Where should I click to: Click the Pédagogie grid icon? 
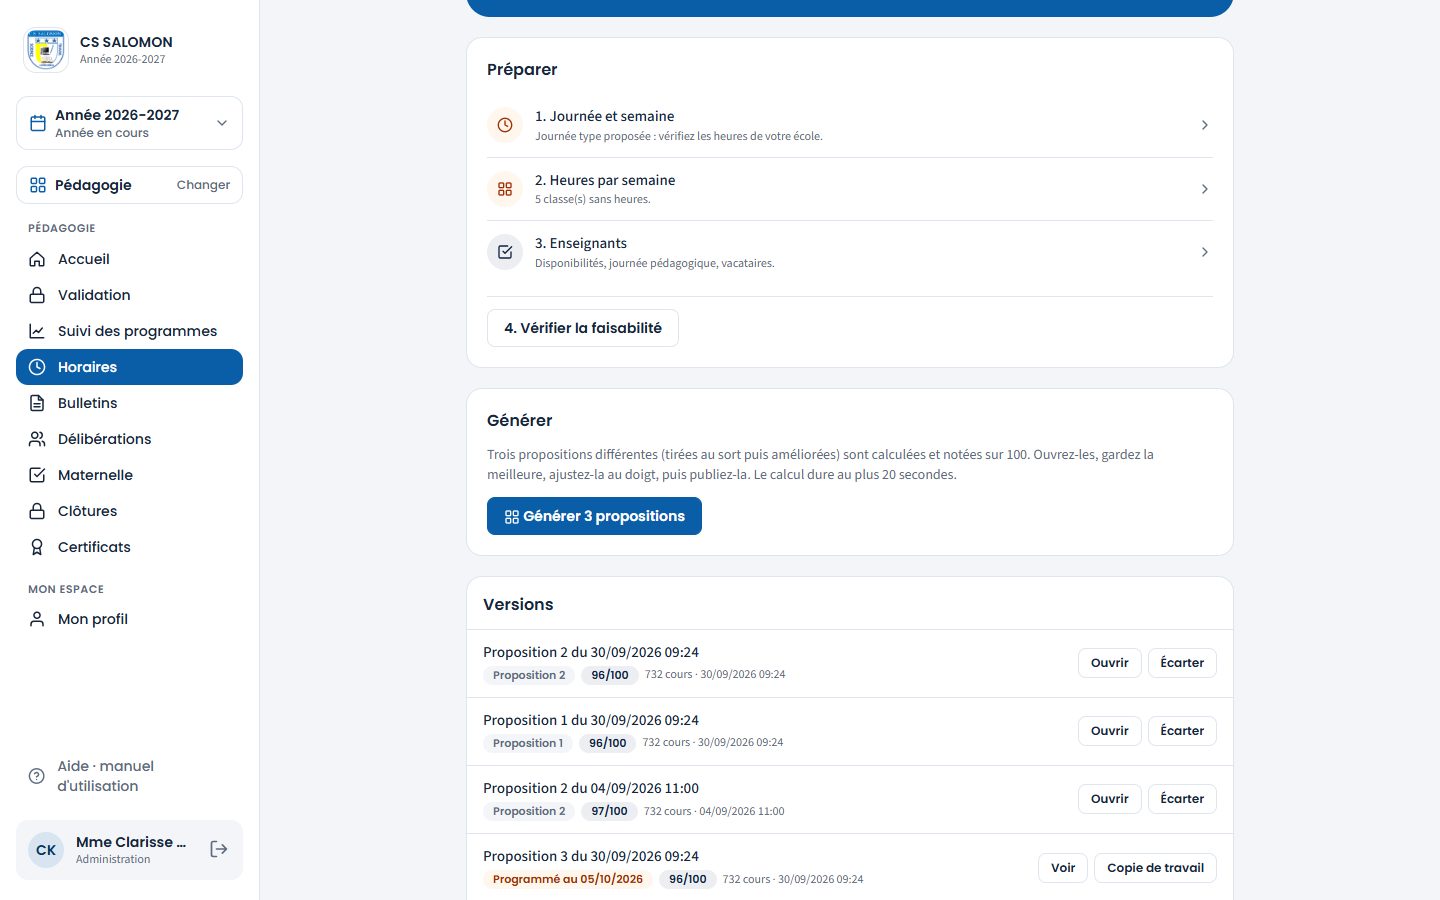pyautogui.click(x=38, y=185)
